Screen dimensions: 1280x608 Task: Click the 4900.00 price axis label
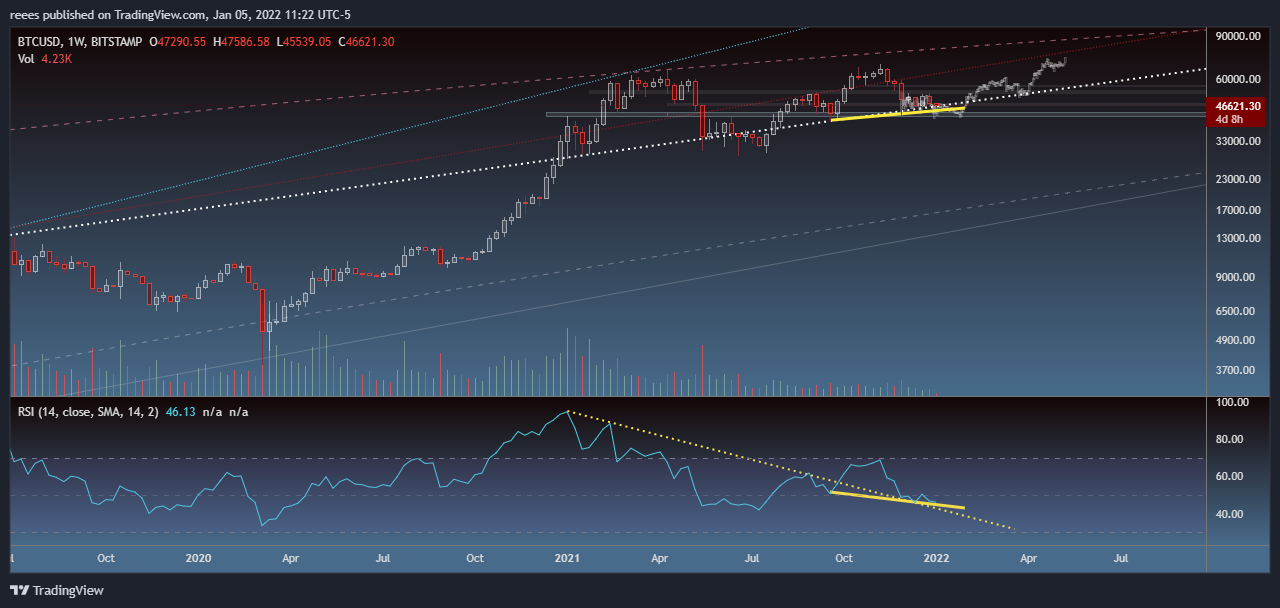click(x=1236, y=341)
